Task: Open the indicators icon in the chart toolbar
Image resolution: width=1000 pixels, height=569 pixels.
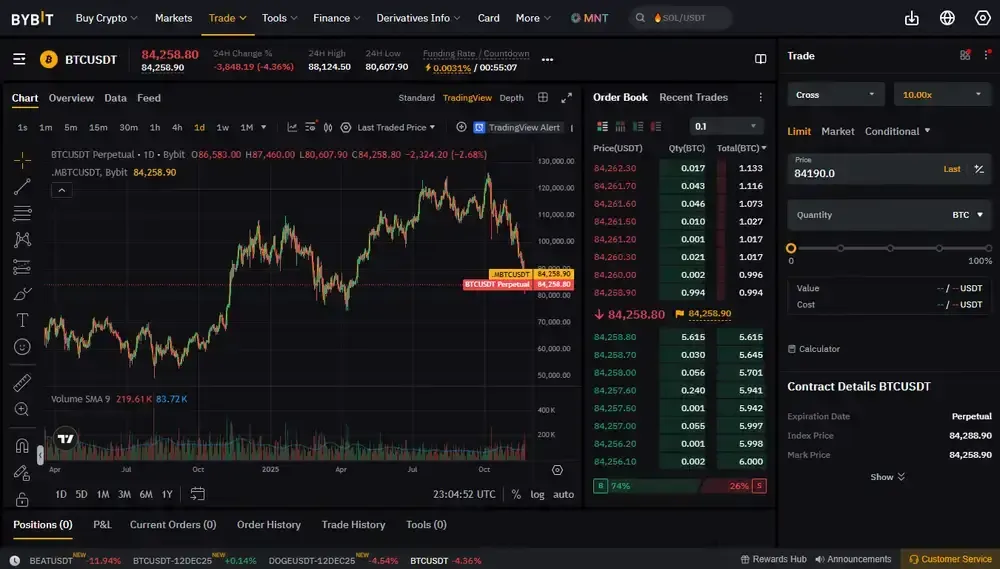Action: tap(292, 128)
